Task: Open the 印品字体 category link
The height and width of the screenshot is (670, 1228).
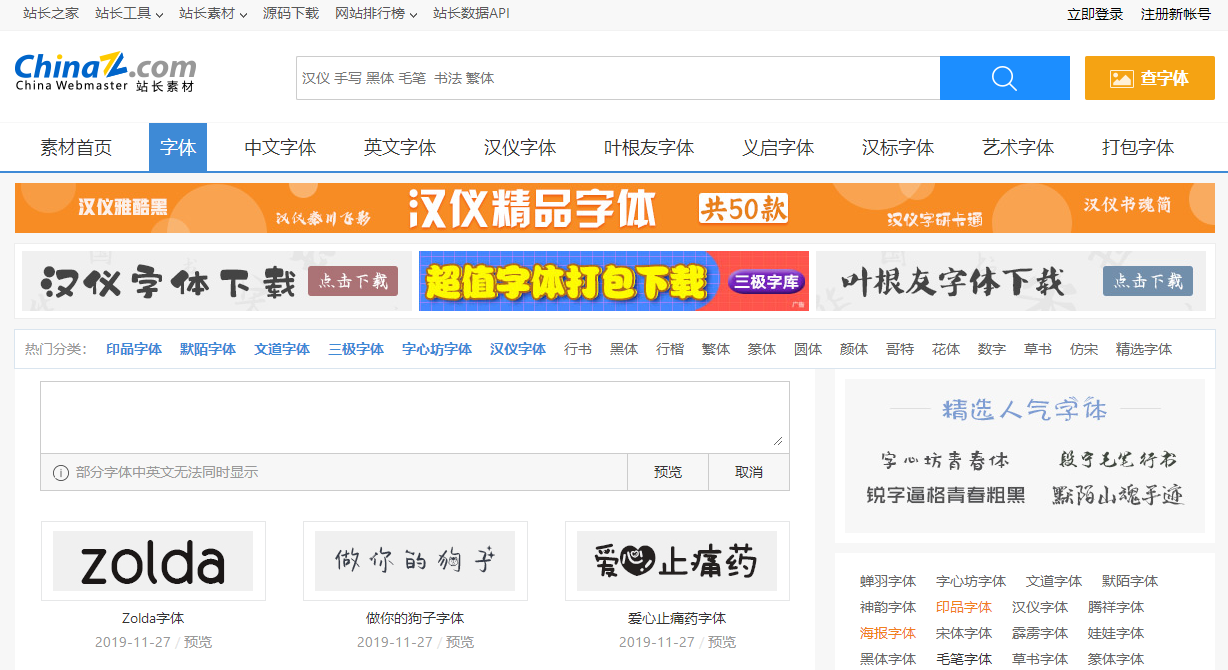Action: pos(134,348)
